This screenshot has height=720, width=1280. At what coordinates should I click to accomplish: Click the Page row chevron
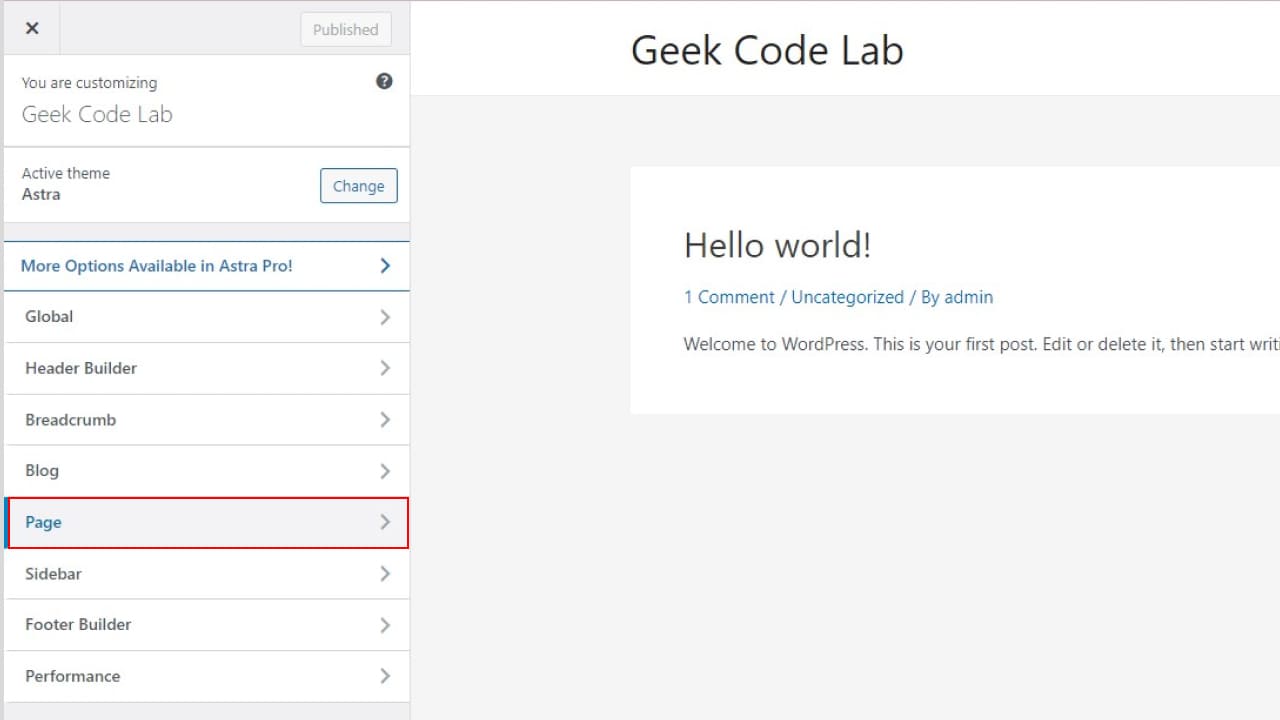click(385, 522)
